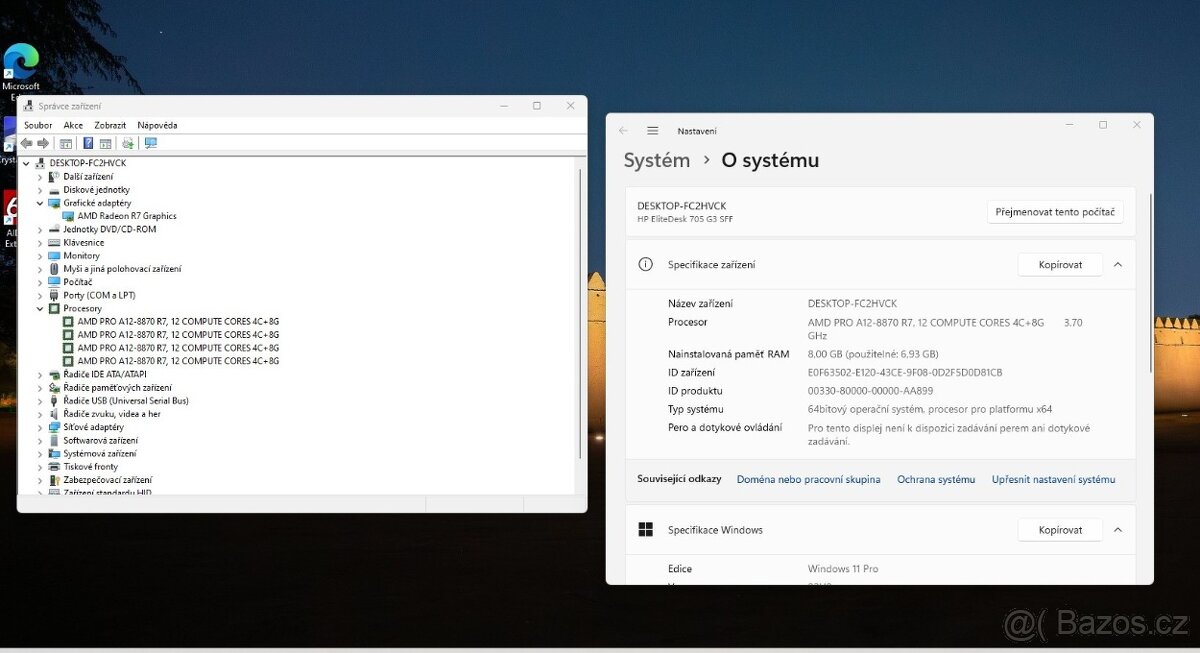Click the Systém breadcrumb in Settings
The width and height of the screenshot is (1200, 653).
coord(657,160)
